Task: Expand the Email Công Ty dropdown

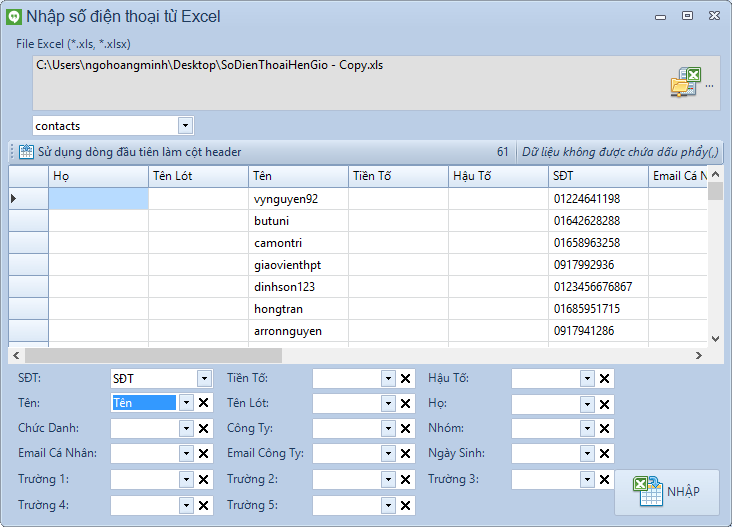Action: 388,453
